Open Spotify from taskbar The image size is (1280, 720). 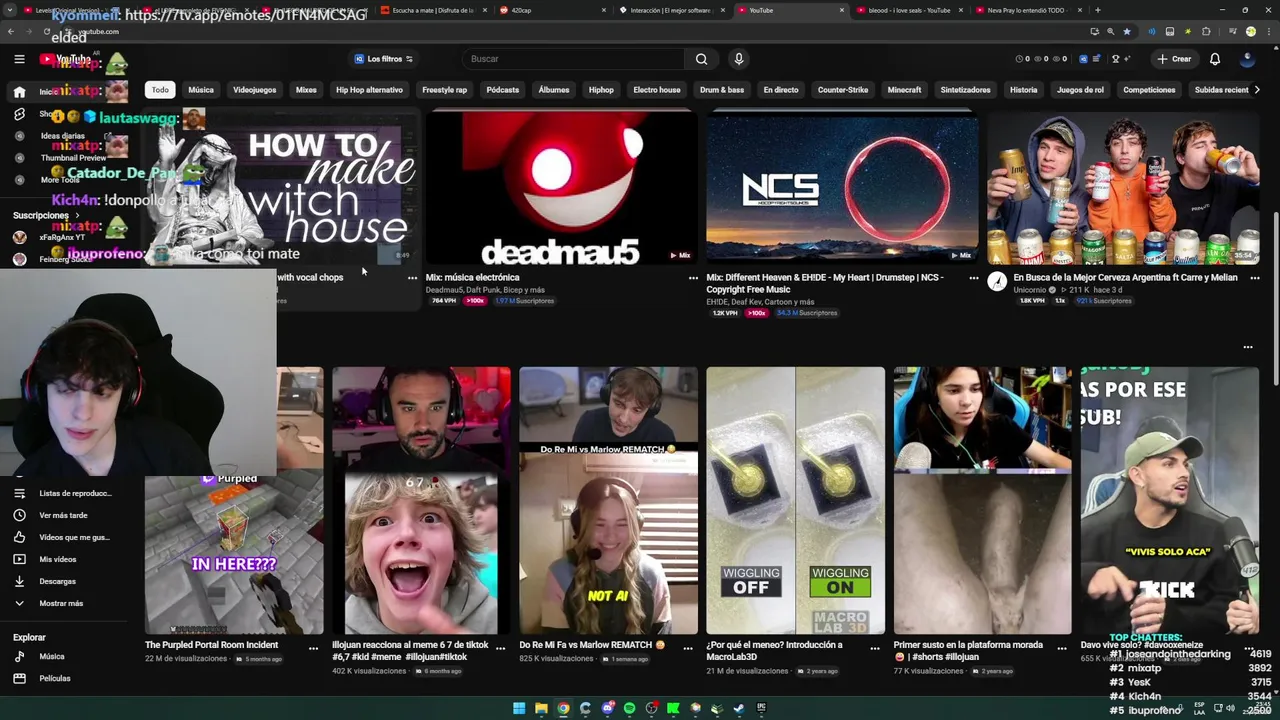(x=629, y=708)
